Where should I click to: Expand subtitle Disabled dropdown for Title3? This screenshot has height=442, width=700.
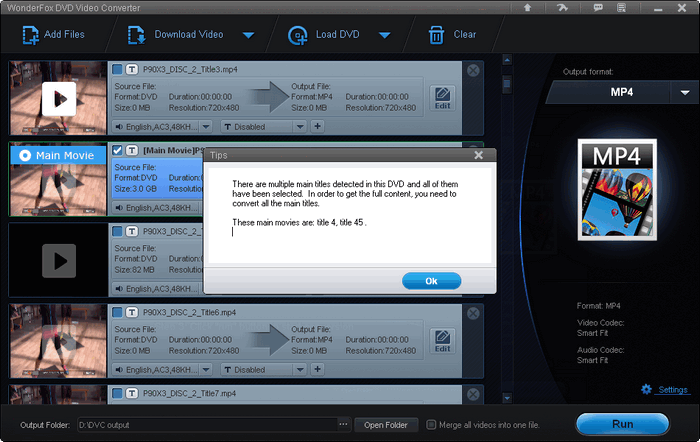click(300, 127)
